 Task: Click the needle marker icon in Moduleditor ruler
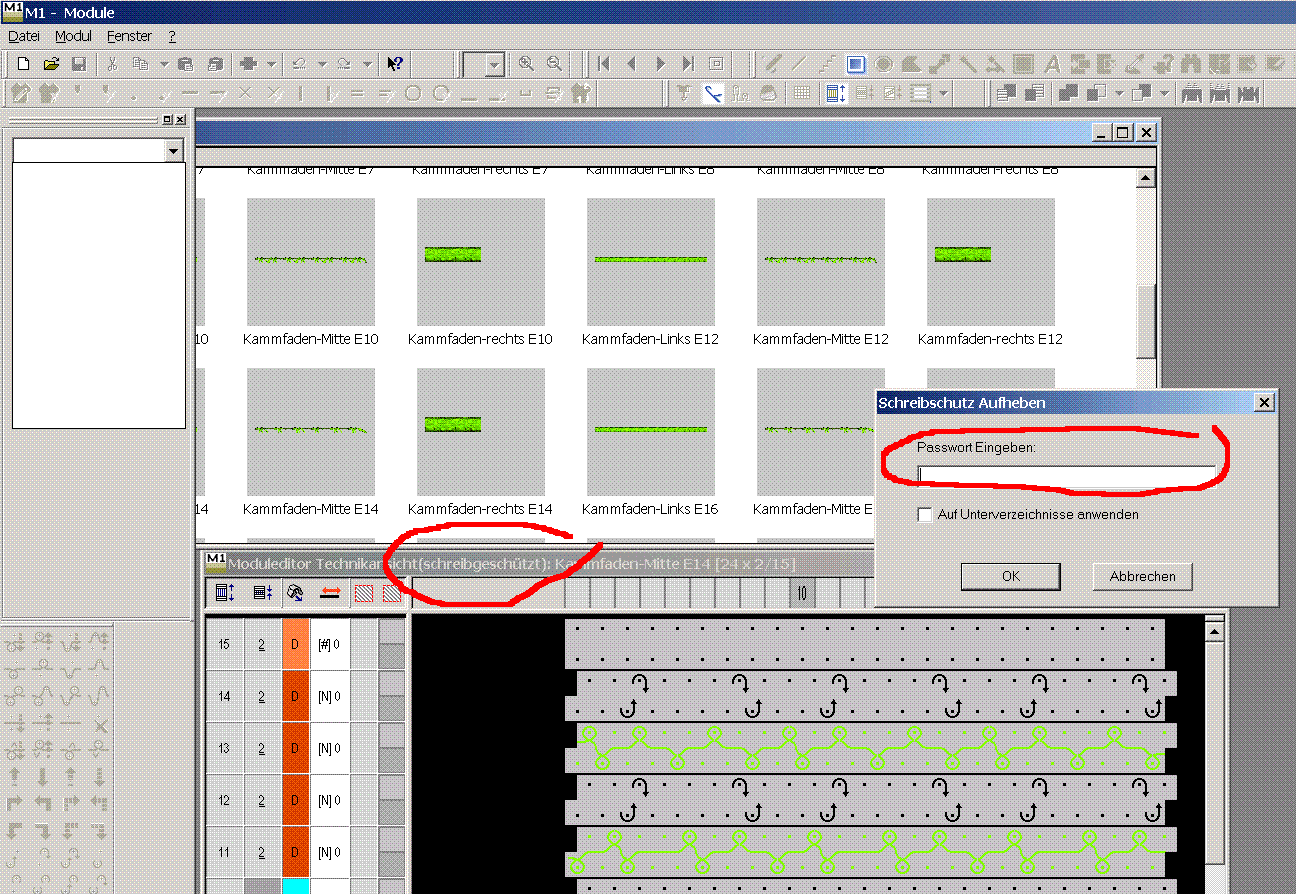[x=802, y=594]
